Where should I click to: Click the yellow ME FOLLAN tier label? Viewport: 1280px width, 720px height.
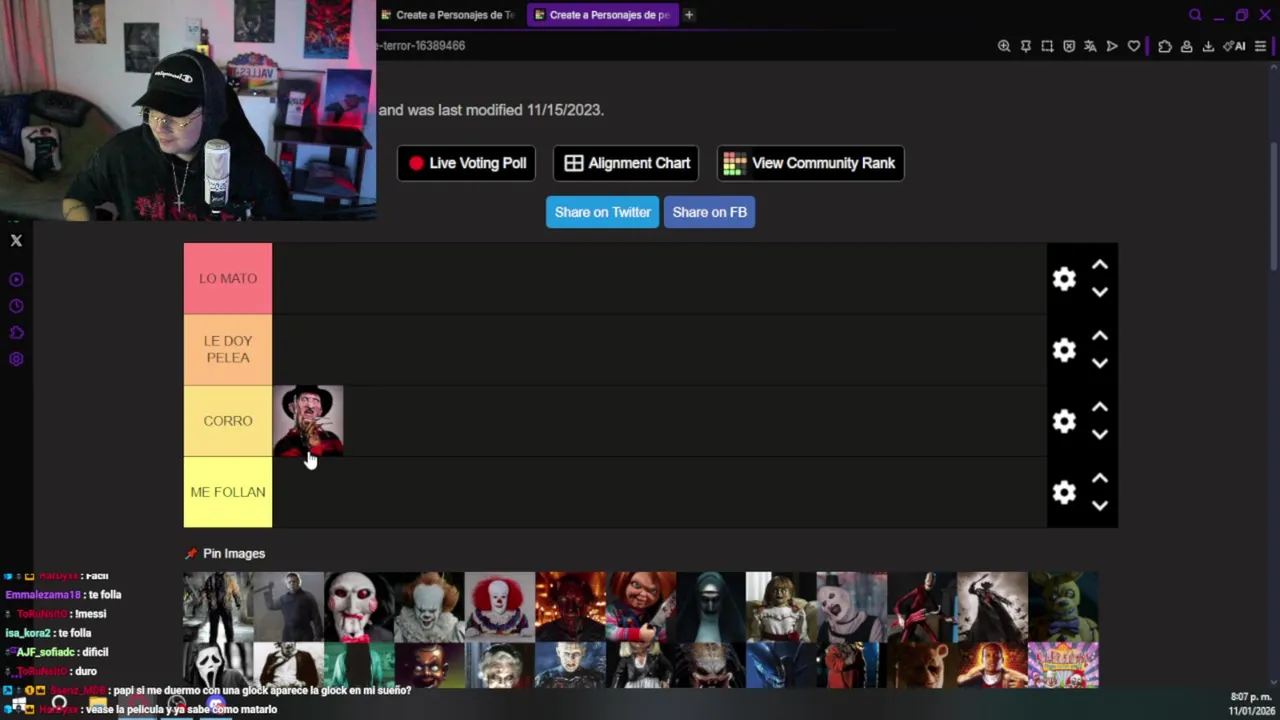tap(228, 492)
